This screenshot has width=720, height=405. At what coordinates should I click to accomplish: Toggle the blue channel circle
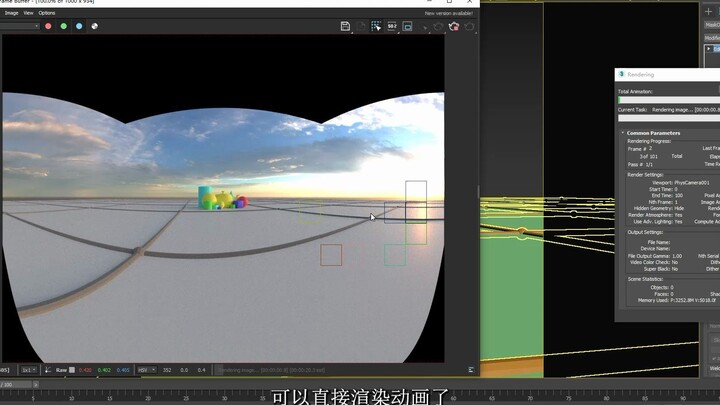[x=79, y=26]
